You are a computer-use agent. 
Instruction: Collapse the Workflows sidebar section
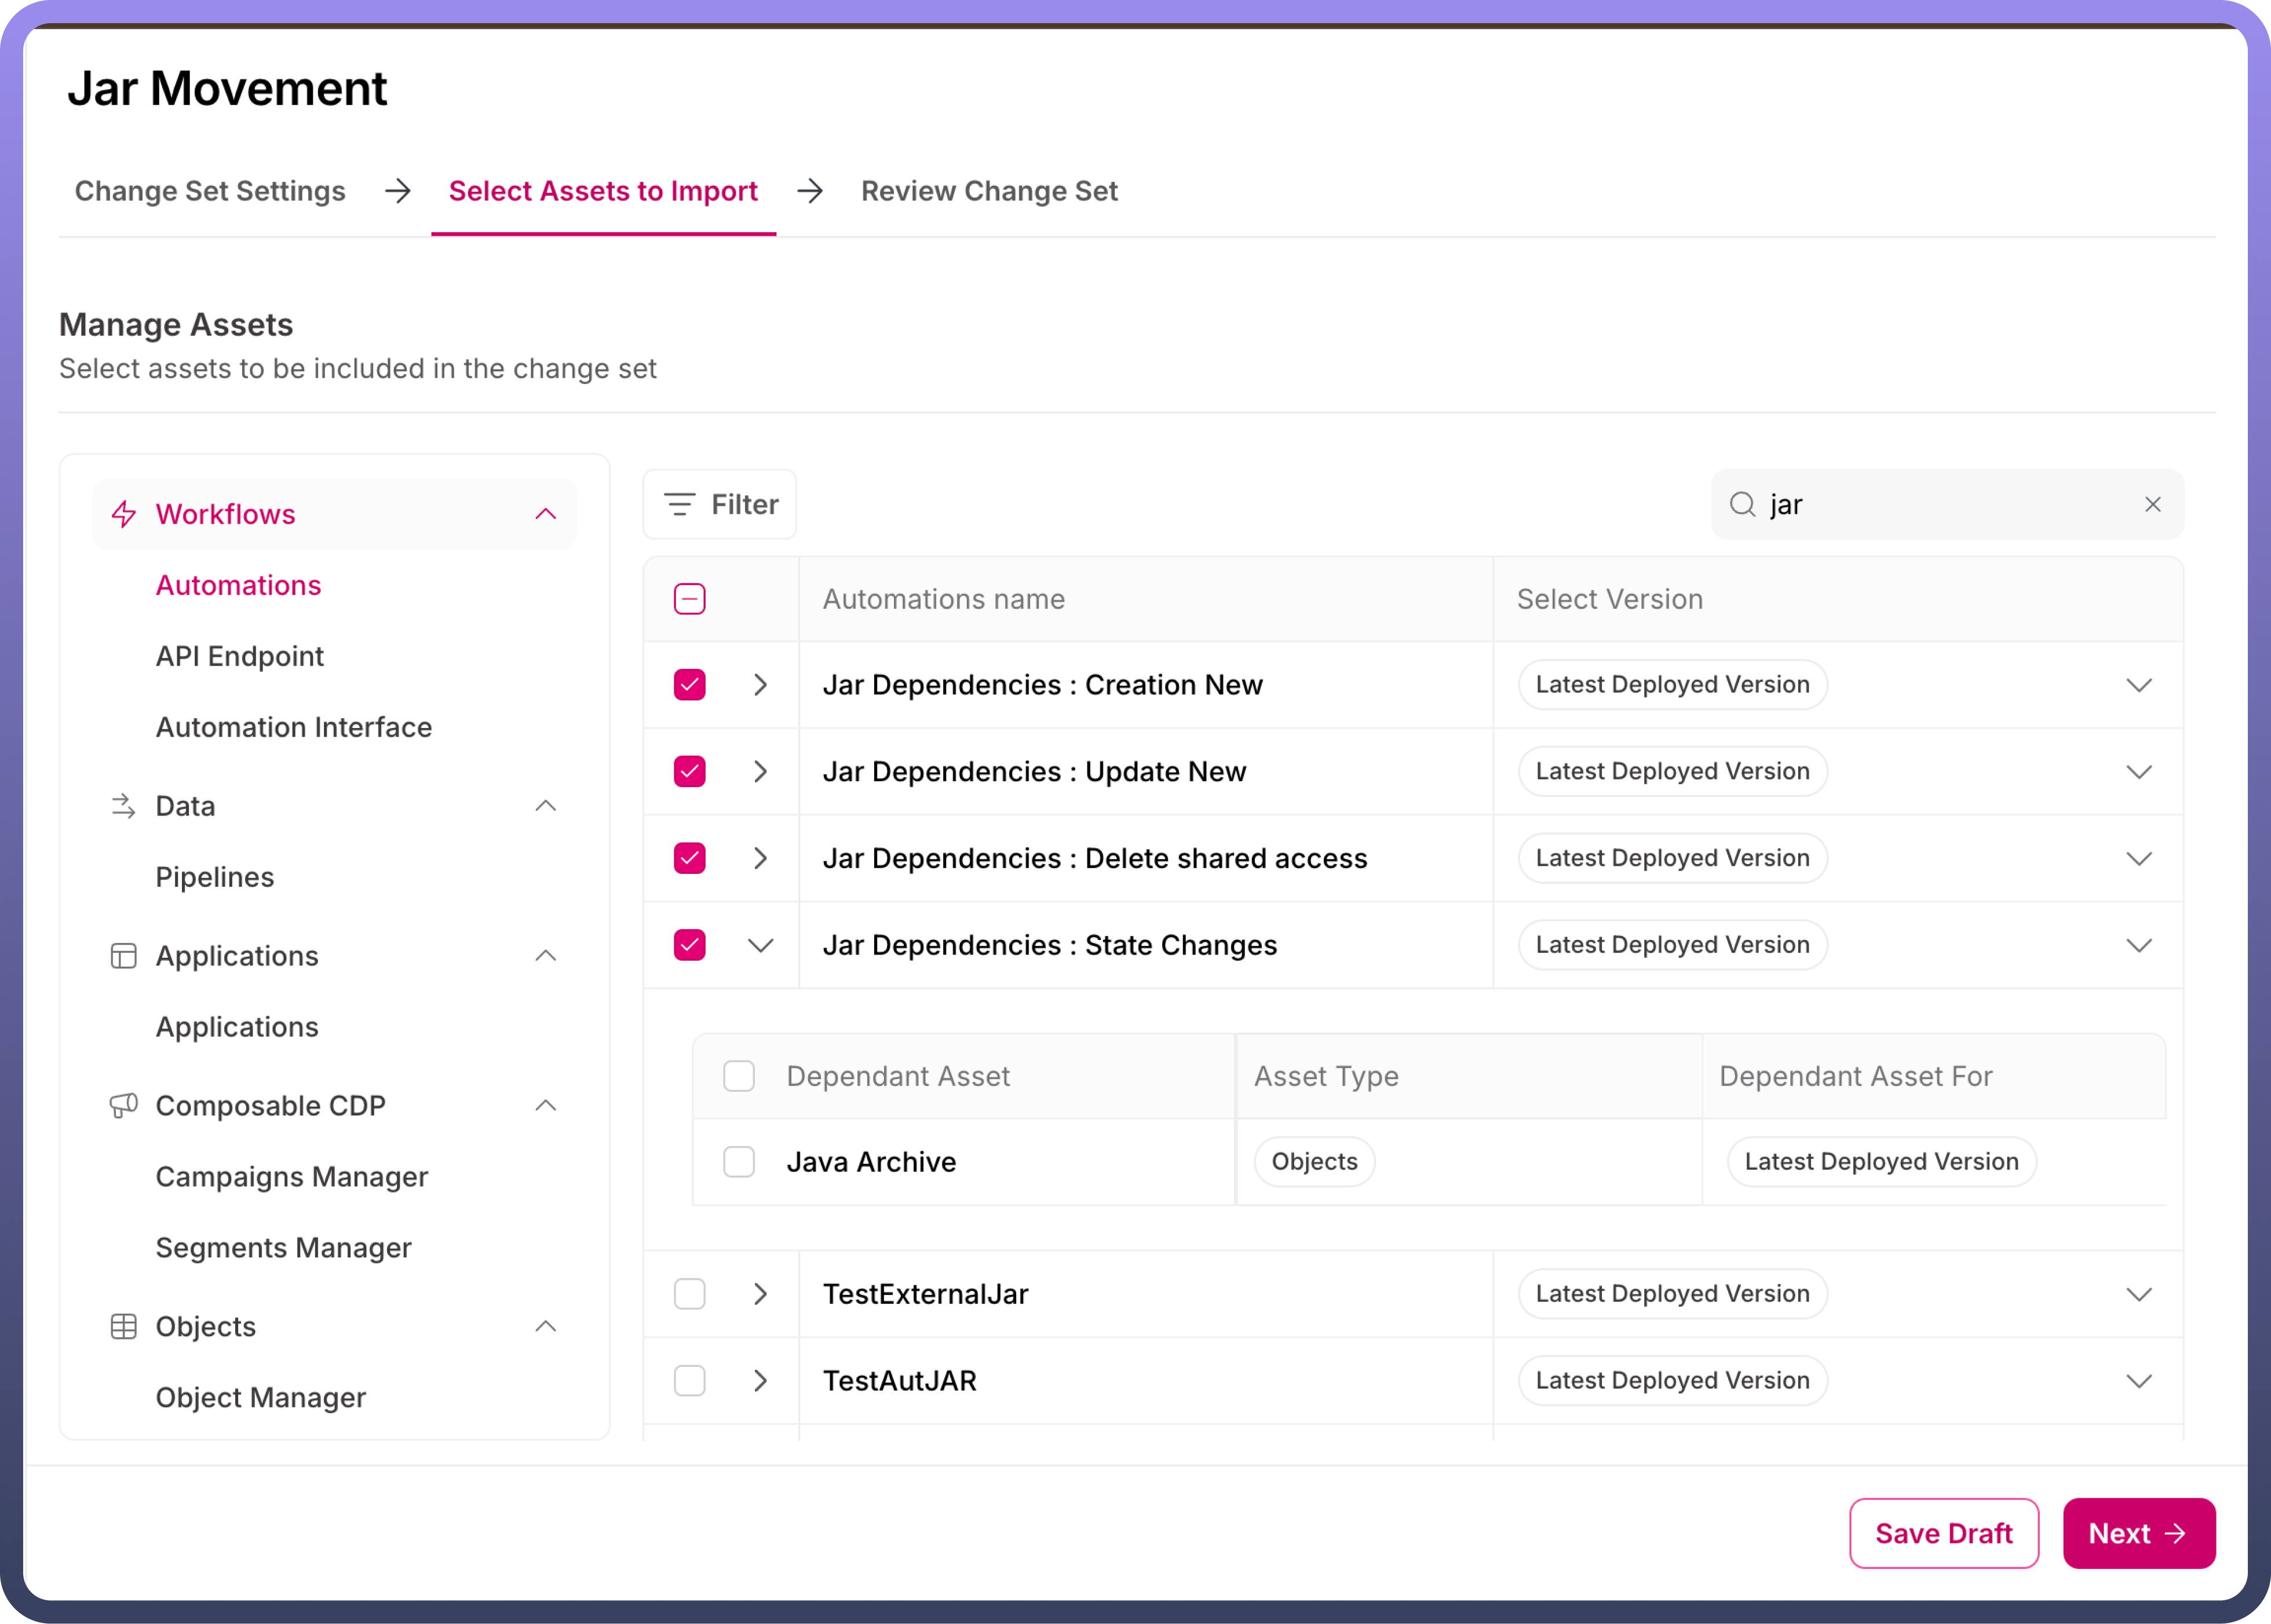[x=546, y=514]
